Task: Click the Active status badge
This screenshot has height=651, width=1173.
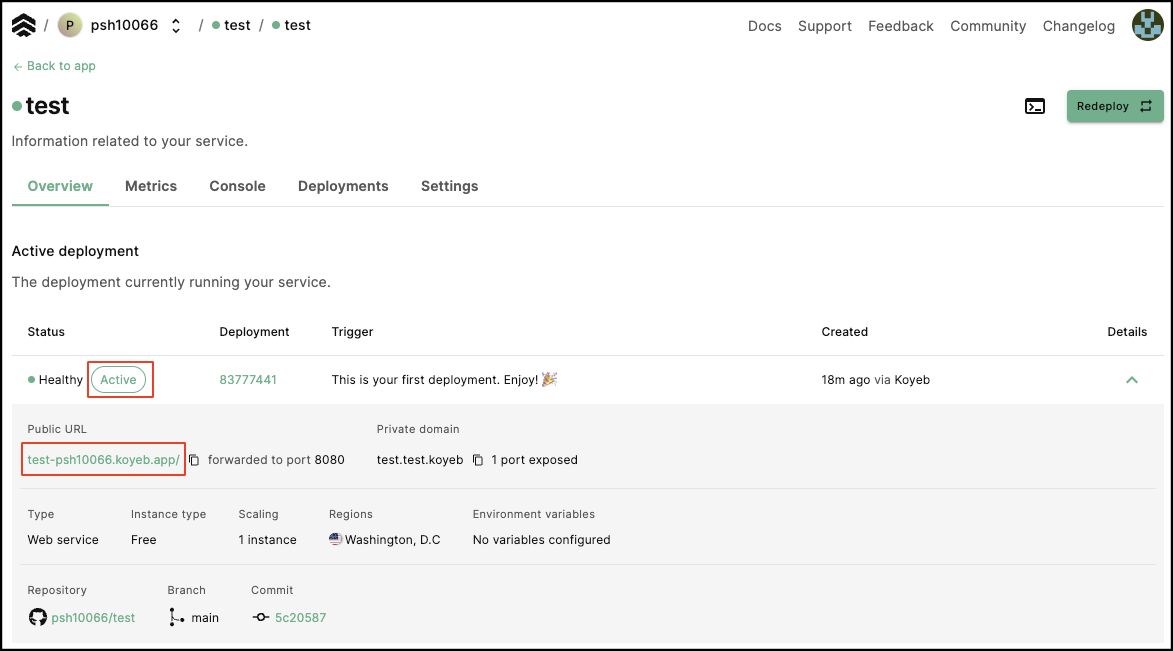Action: coord(118,380)
